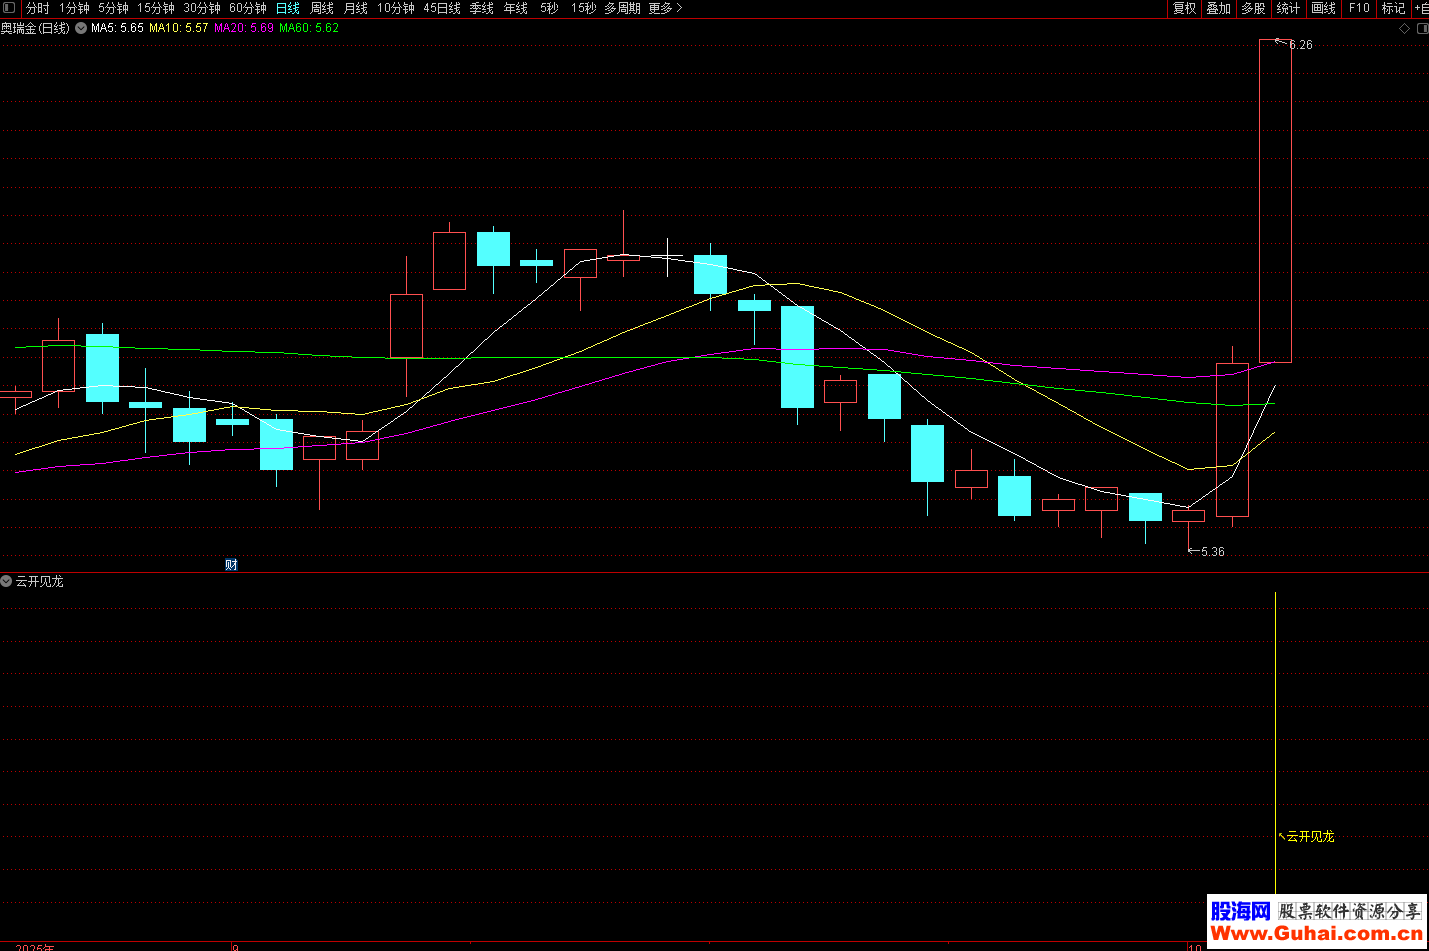Click the 统计 statistics button

pyautogui.click(x=1288, y=8)
